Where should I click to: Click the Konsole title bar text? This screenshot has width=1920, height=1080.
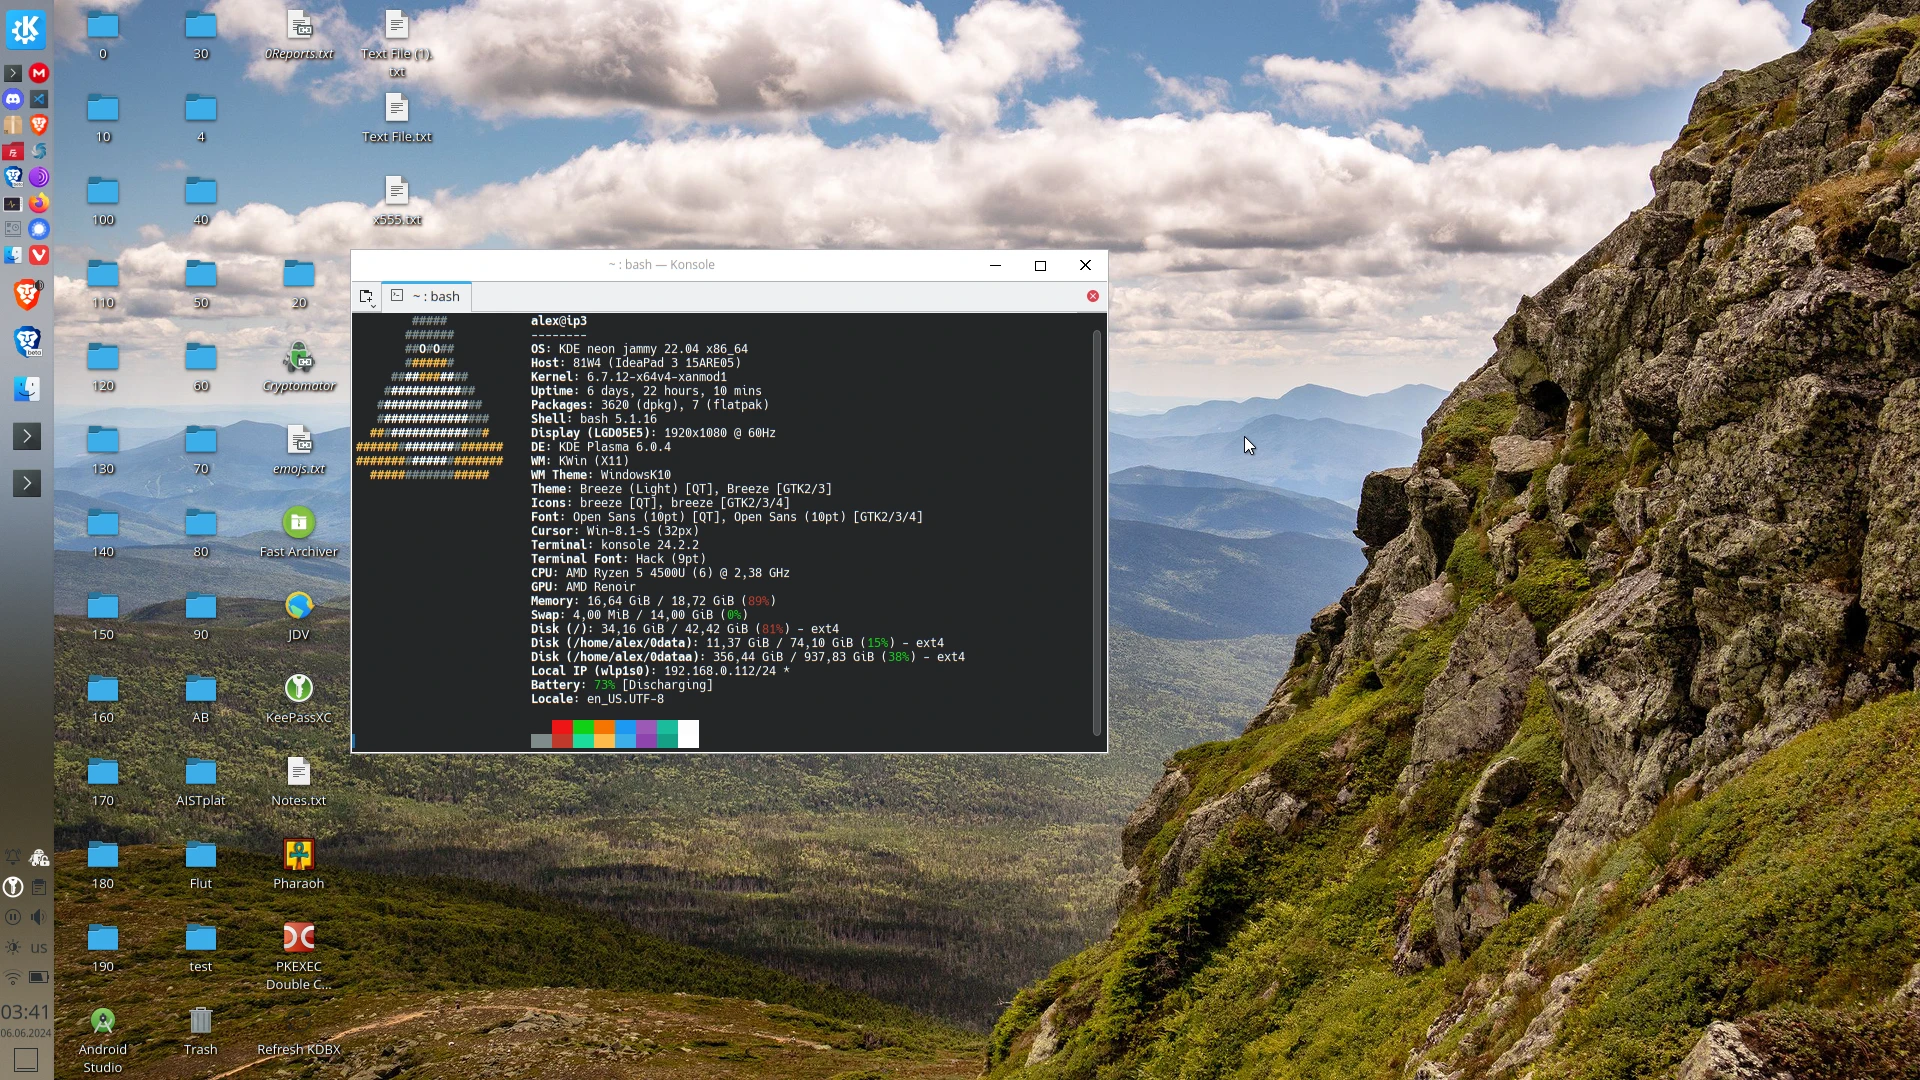(x=661, y=265)
